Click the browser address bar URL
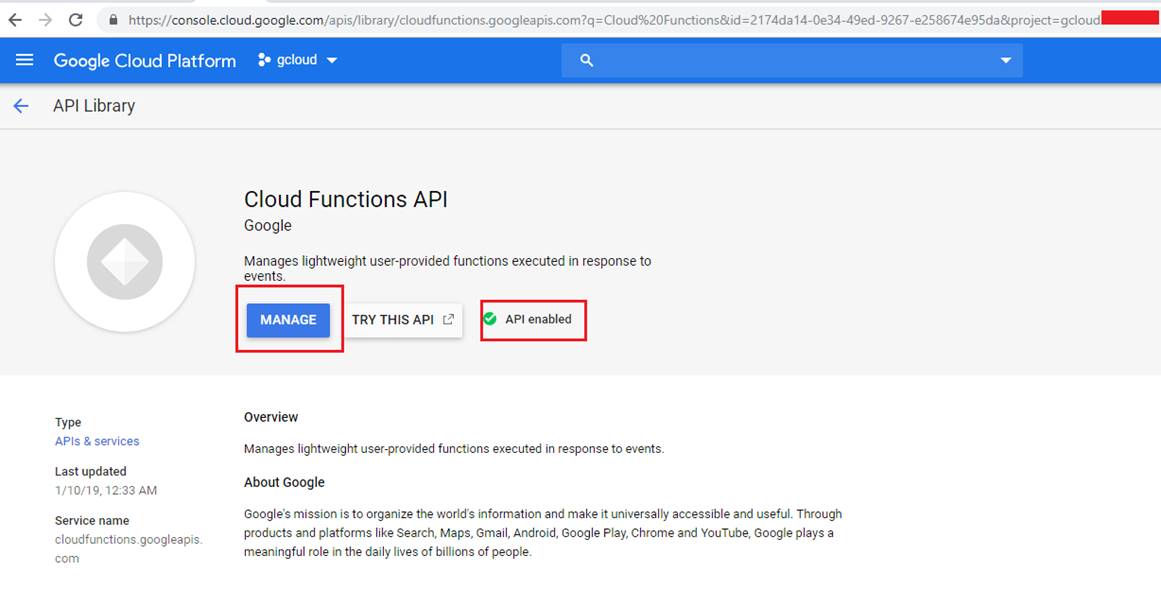 coord(615,20)
